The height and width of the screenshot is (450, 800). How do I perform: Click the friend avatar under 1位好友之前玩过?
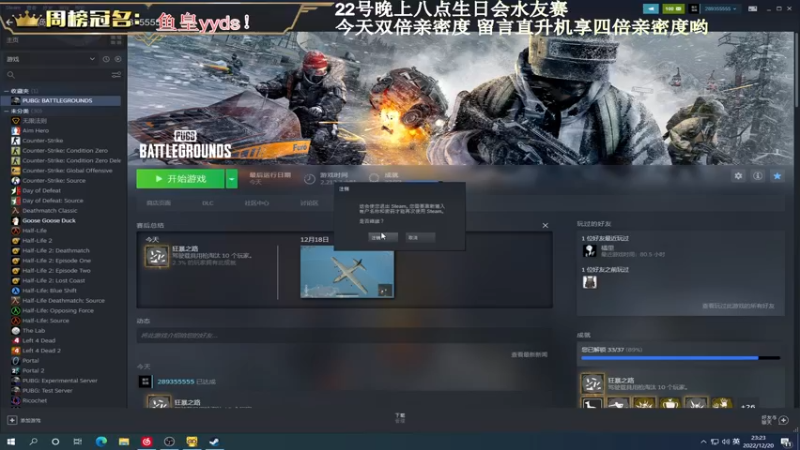[x=590, y=282]
